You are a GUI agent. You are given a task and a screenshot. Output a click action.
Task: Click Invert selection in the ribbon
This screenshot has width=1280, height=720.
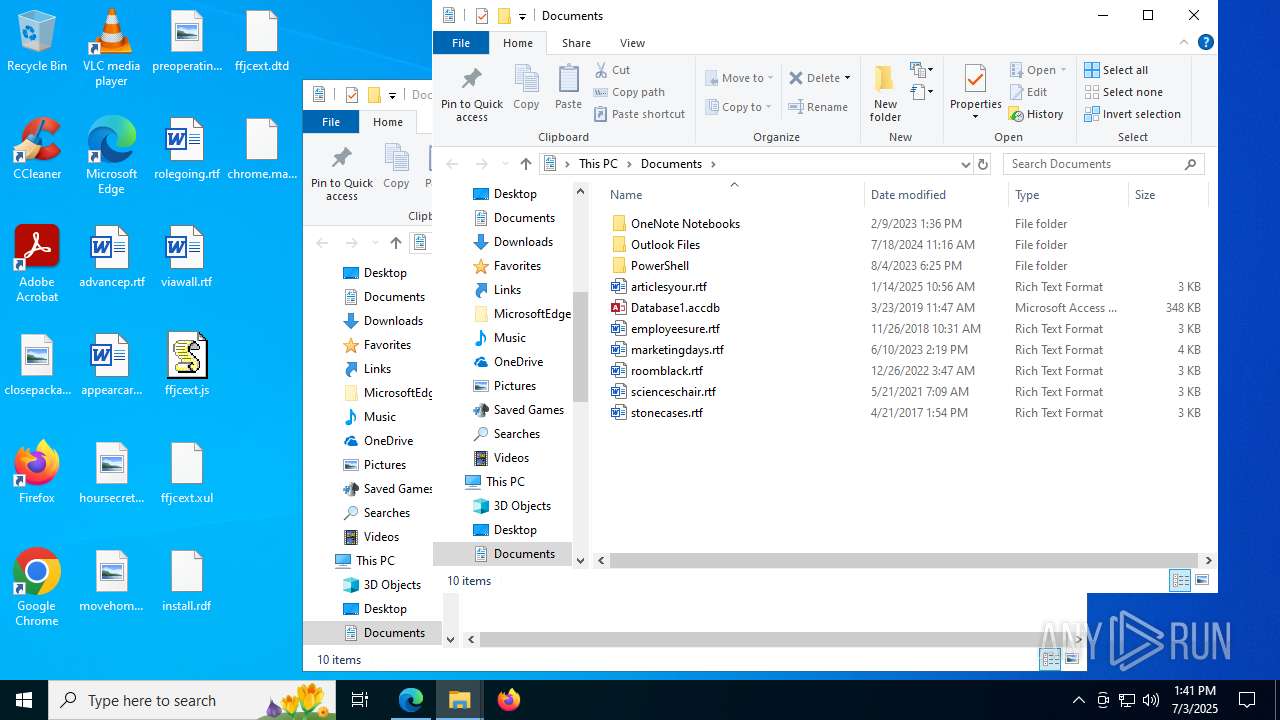click(1132, 114)
